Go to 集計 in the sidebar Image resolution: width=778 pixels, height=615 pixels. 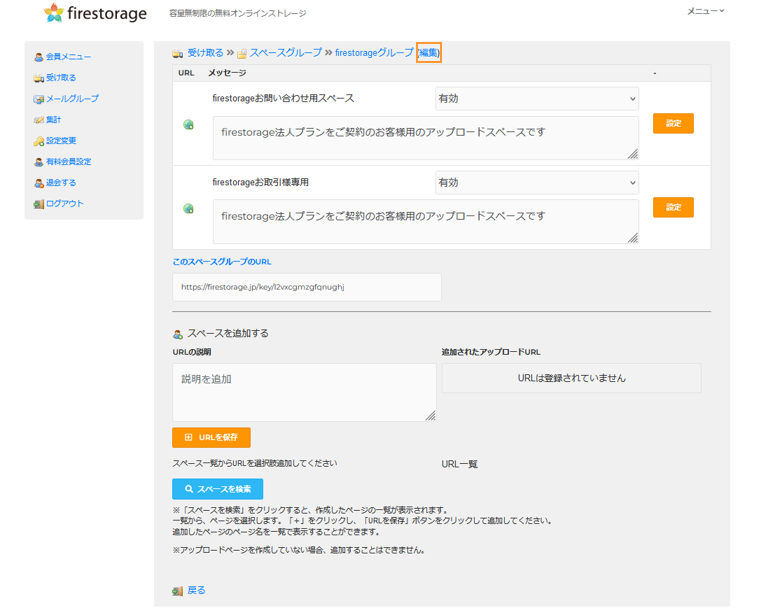[54, 120]
